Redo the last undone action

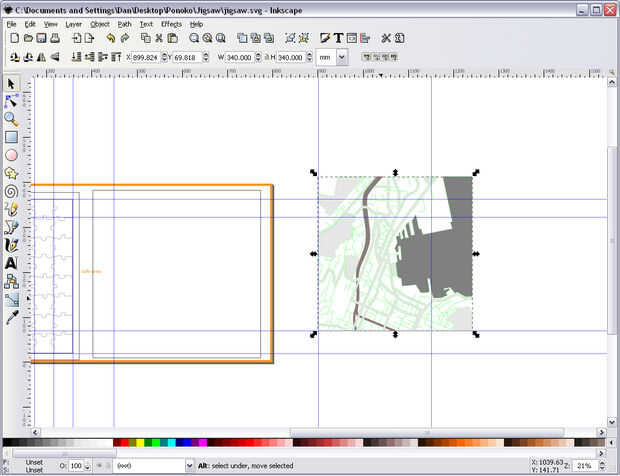[x=125, y=38]
